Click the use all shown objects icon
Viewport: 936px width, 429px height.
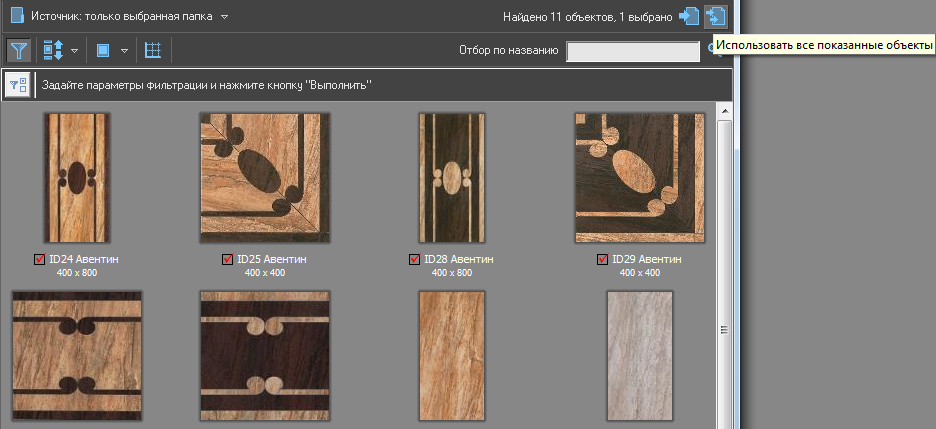[x=715, y=16]
